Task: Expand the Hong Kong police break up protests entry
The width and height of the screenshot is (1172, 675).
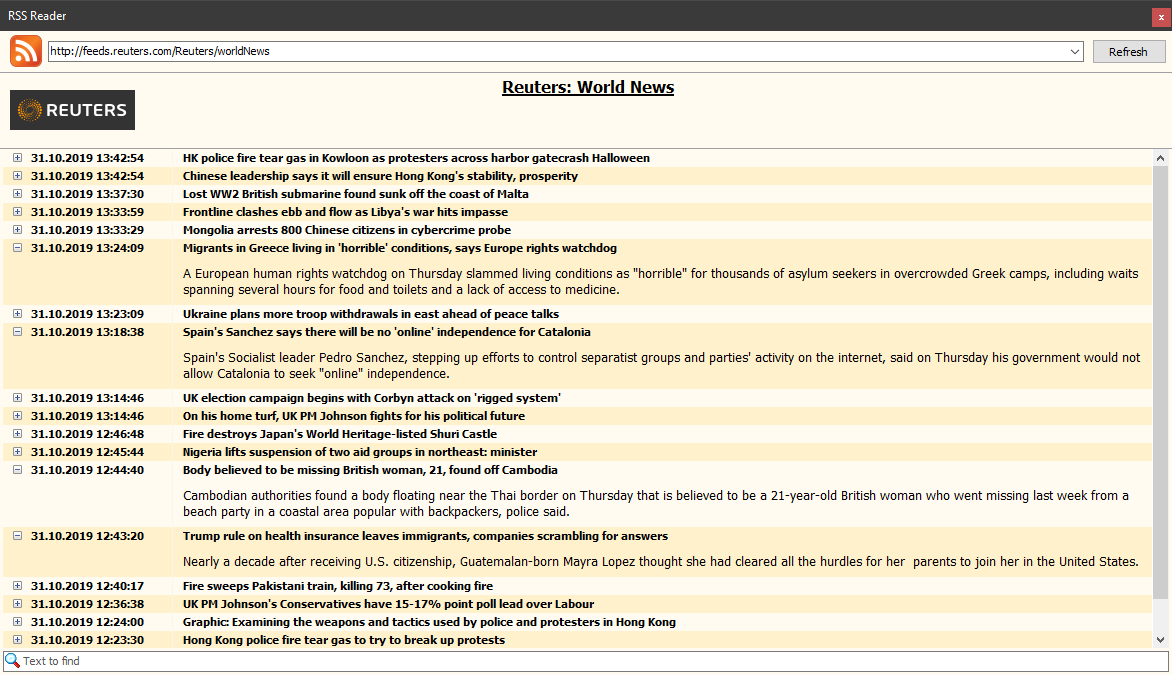Action: tap(17, 640)
